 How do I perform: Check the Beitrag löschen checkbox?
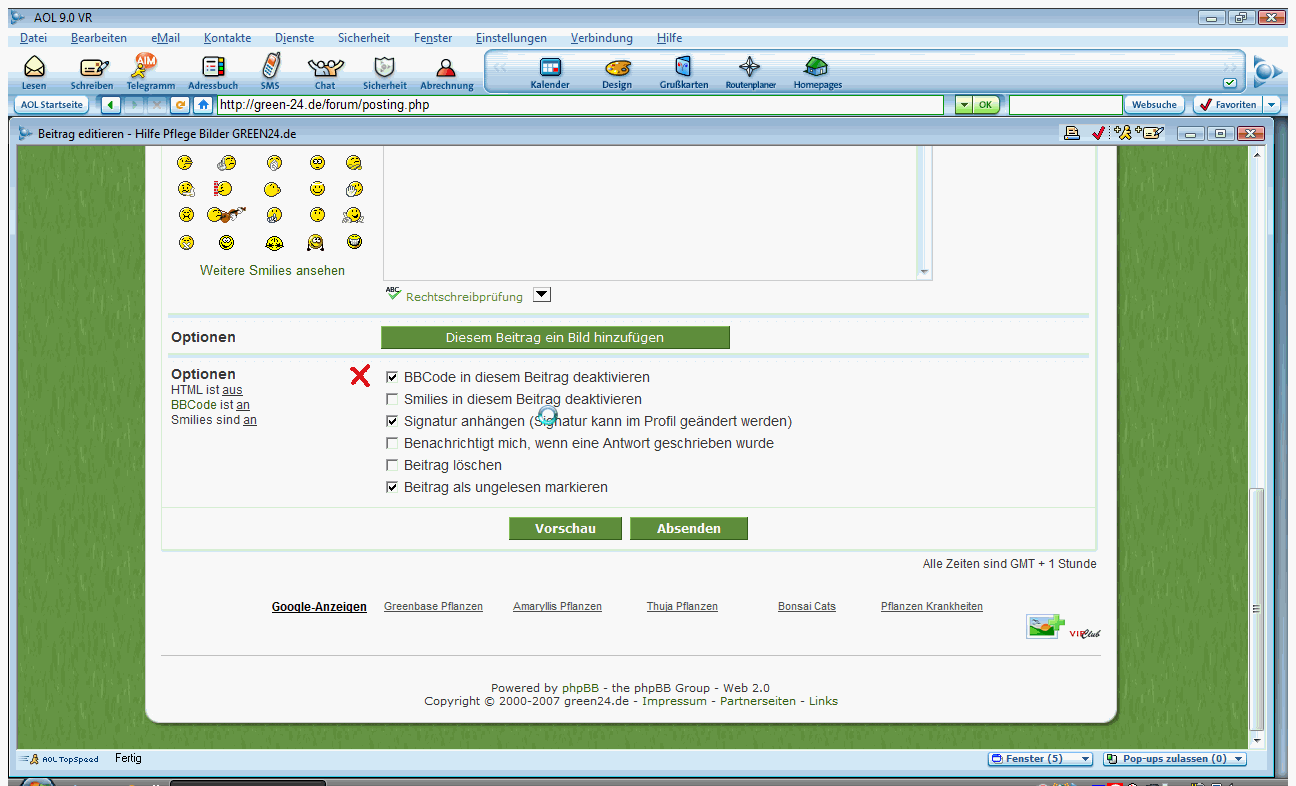coord(393,466)
